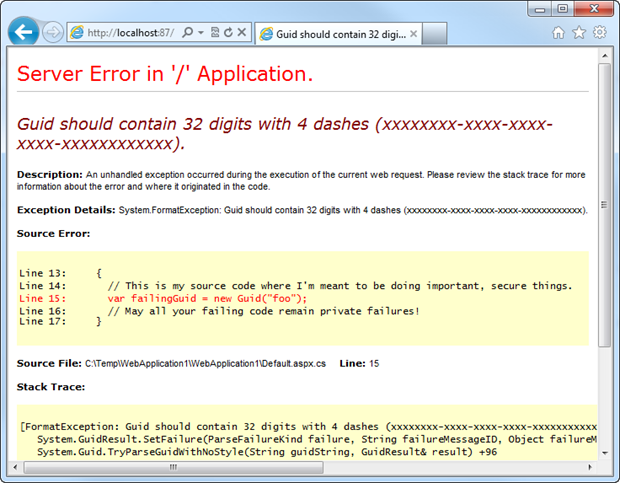Open the Tools gear menu
620x483 pixels.
point(599,32)
